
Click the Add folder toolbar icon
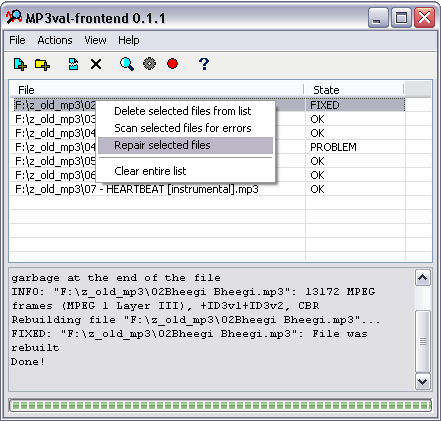pos(42,64)
